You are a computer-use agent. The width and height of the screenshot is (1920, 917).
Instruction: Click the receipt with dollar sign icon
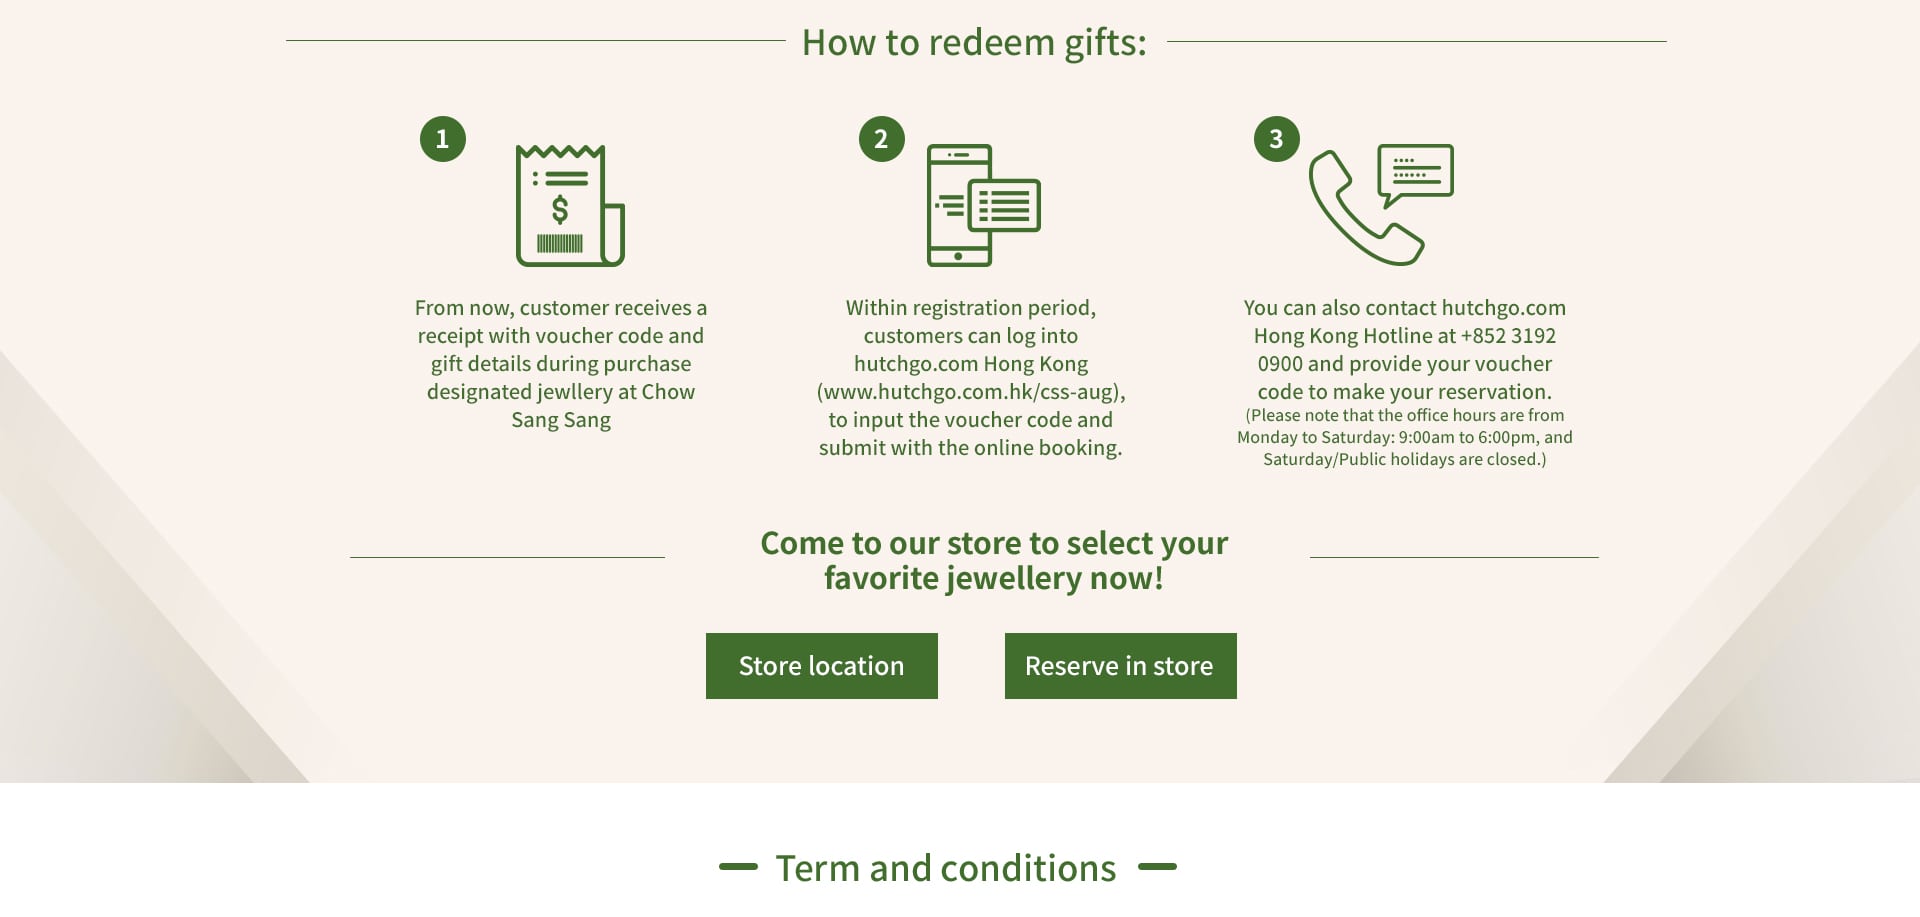569,205
